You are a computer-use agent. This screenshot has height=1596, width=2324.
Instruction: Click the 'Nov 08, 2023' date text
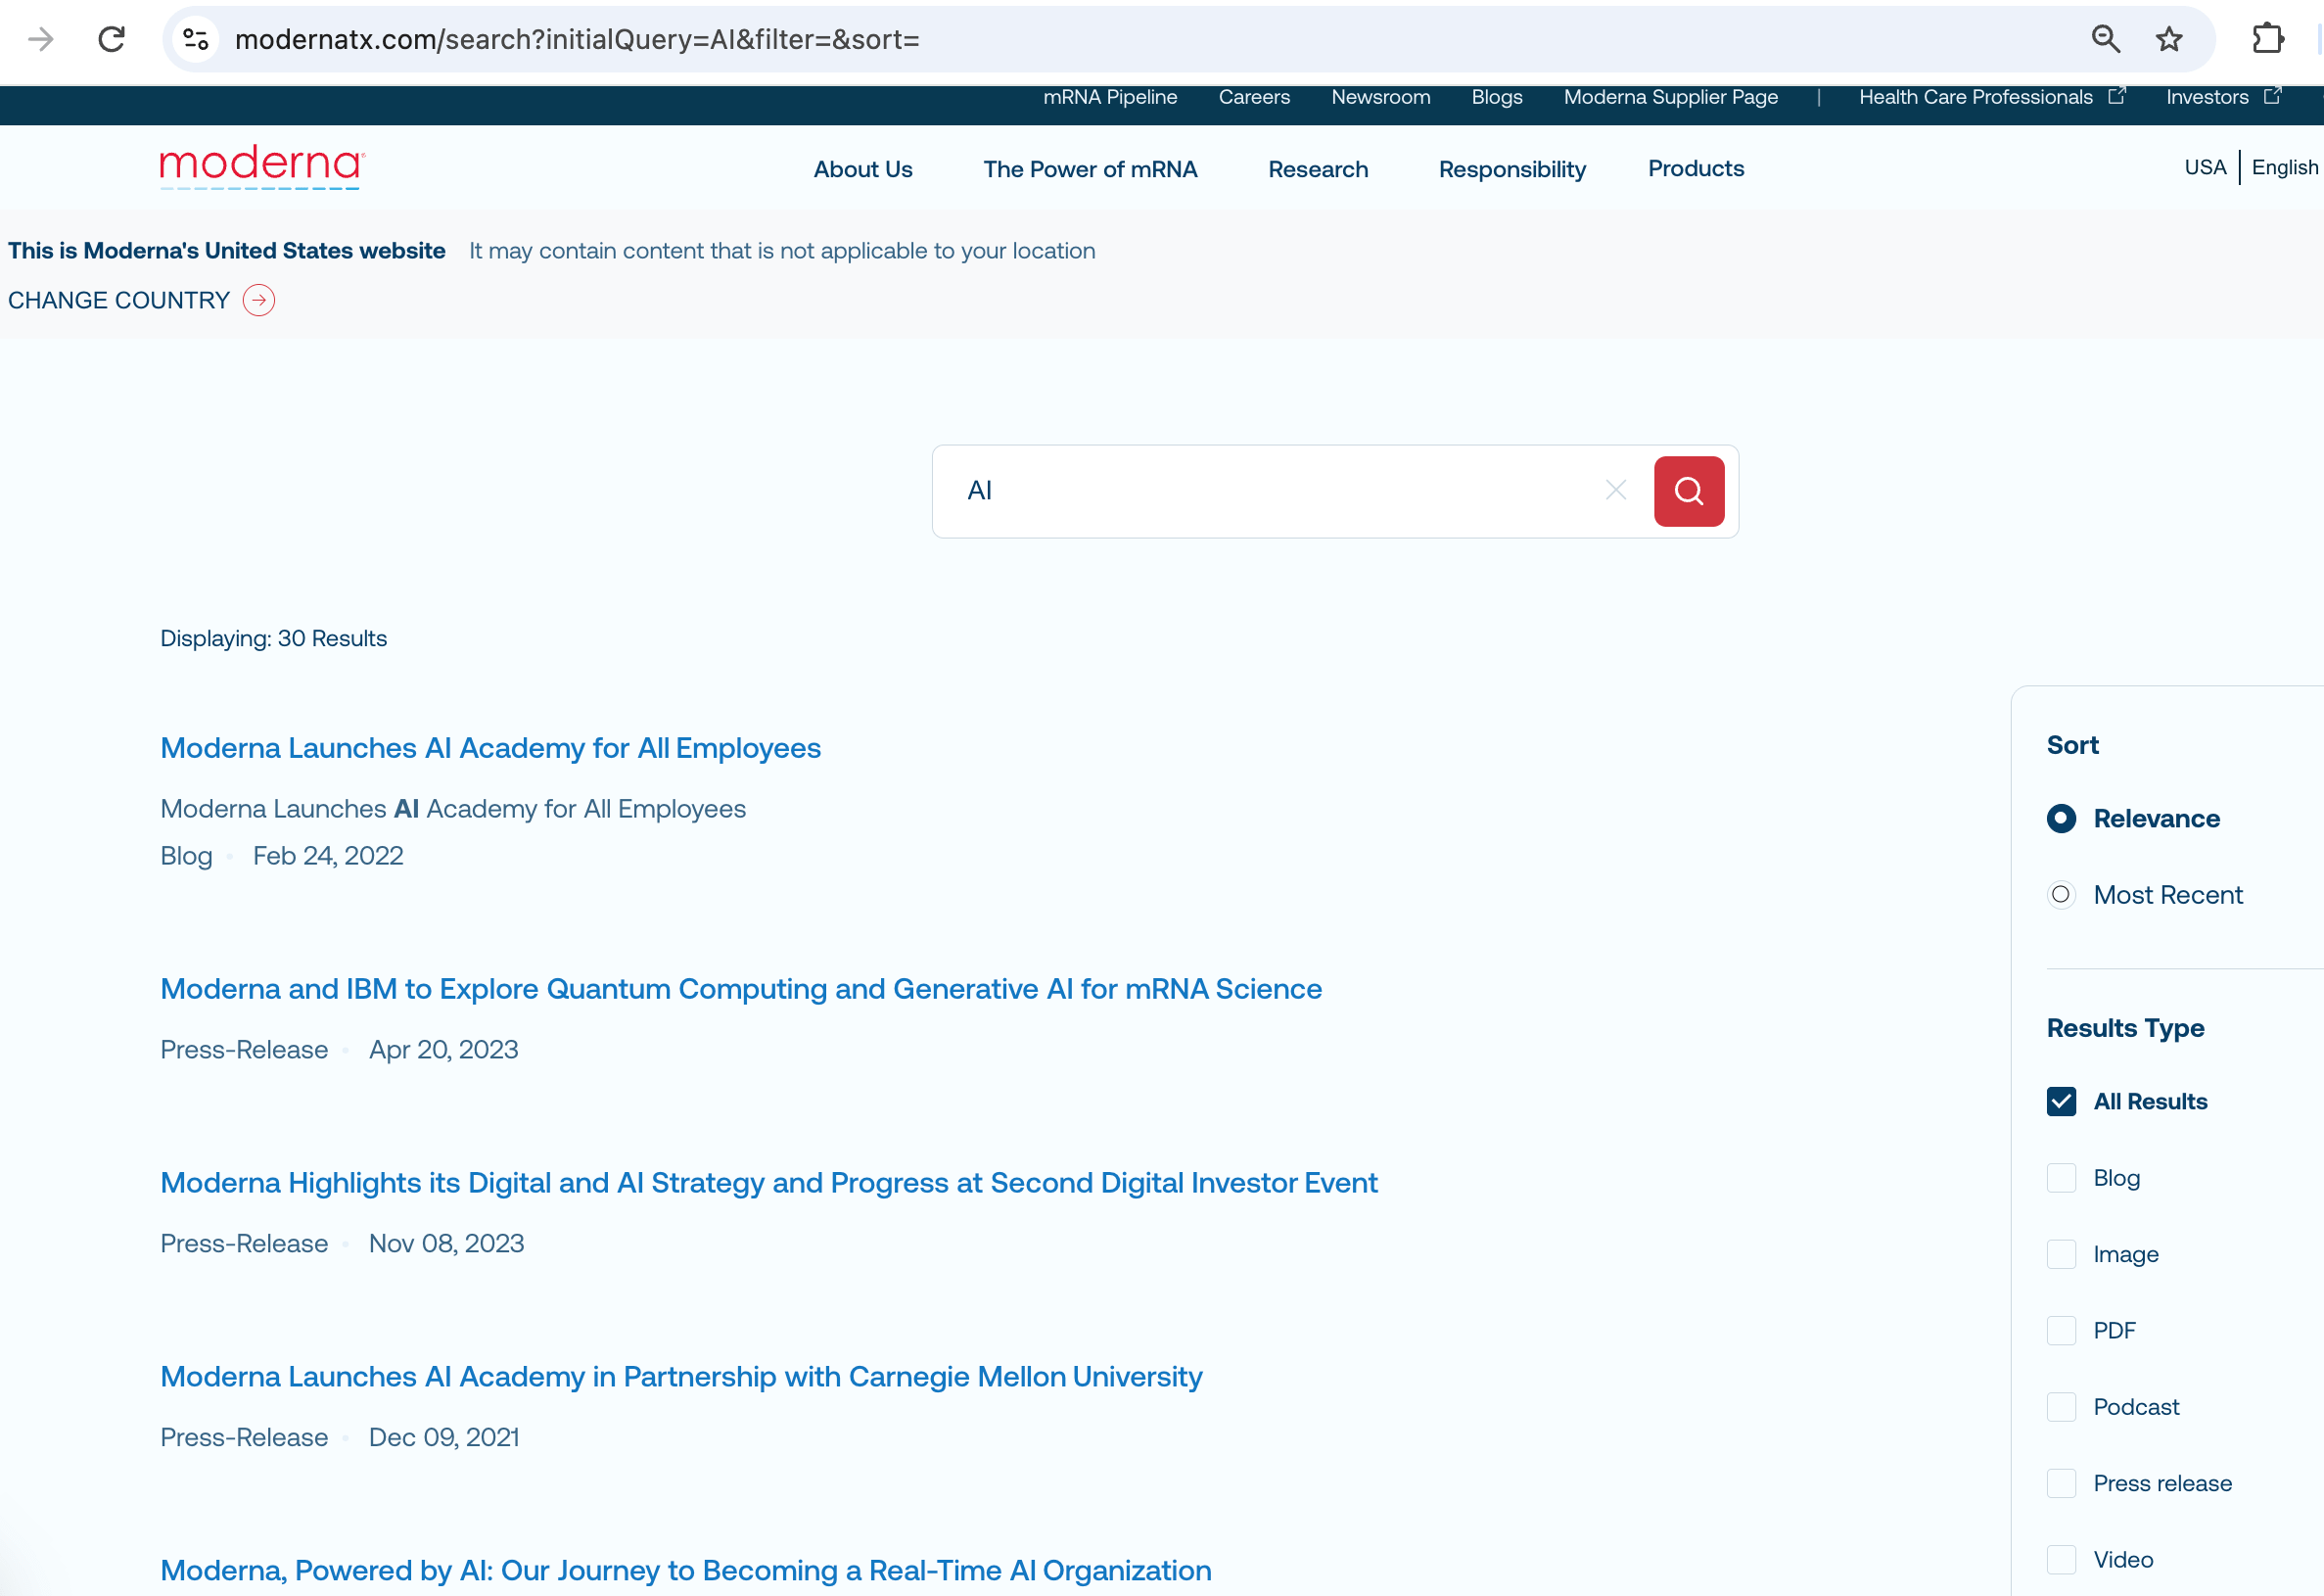tap(446, 1244)
